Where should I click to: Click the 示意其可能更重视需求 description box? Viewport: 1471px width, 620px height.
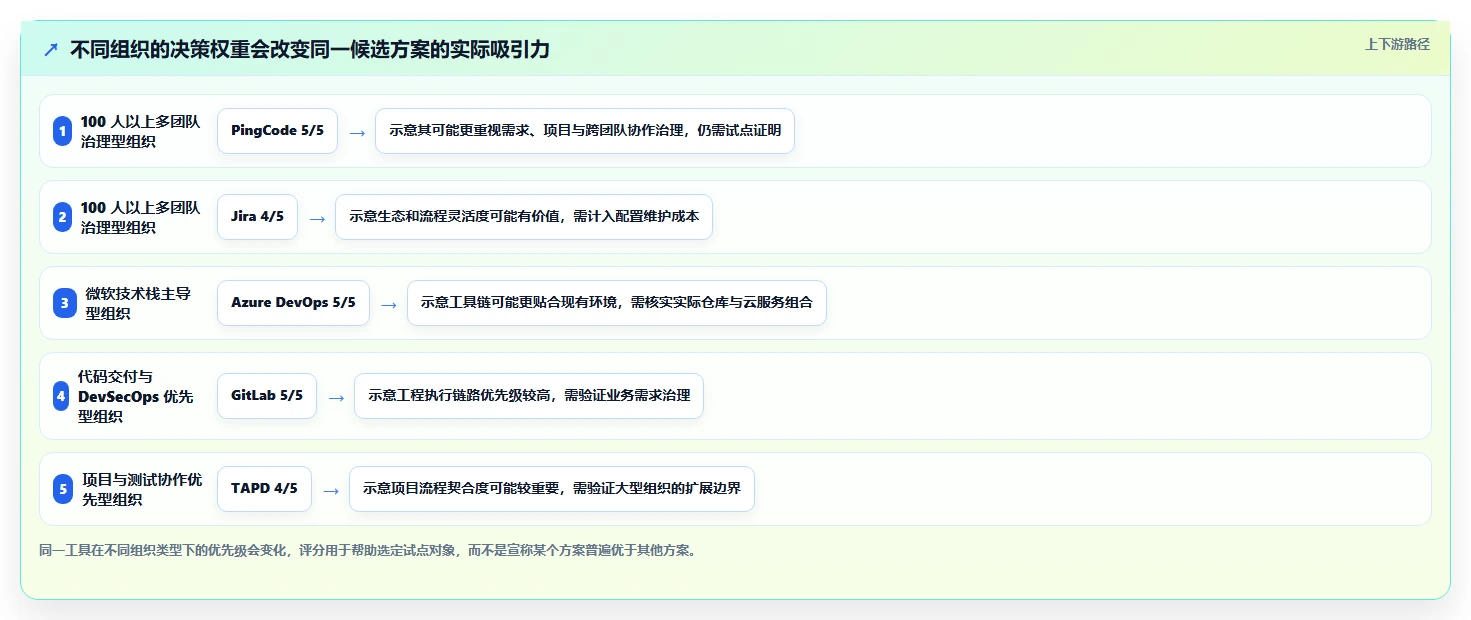[x=585, y=131]
